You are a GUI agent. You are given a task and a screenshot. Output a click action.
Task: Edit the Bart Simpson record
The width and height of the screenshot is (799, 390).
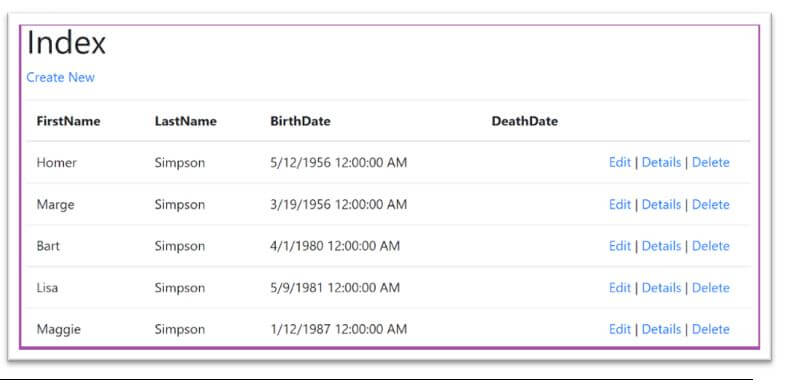pyautogui.click(x=620, y=246)
